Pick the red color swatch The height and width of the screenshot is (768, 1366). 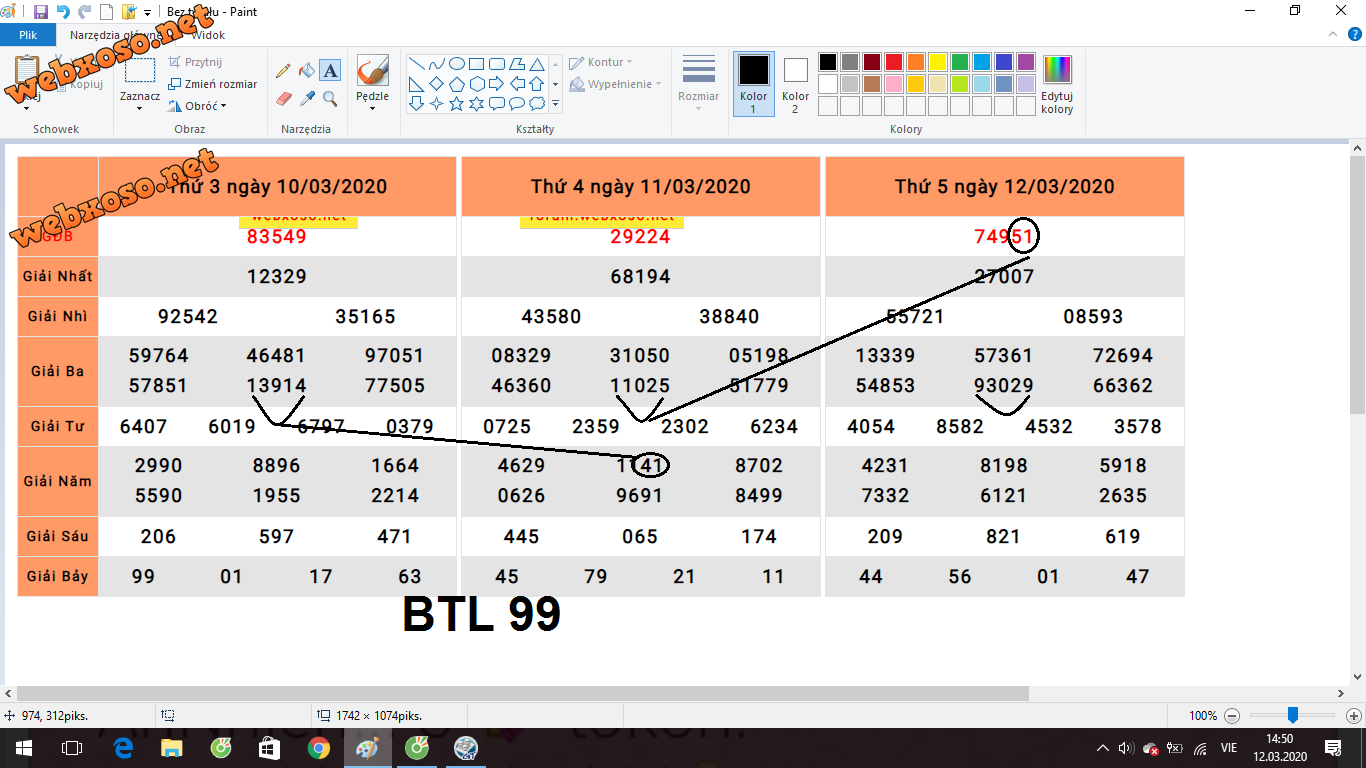(893, 62)
